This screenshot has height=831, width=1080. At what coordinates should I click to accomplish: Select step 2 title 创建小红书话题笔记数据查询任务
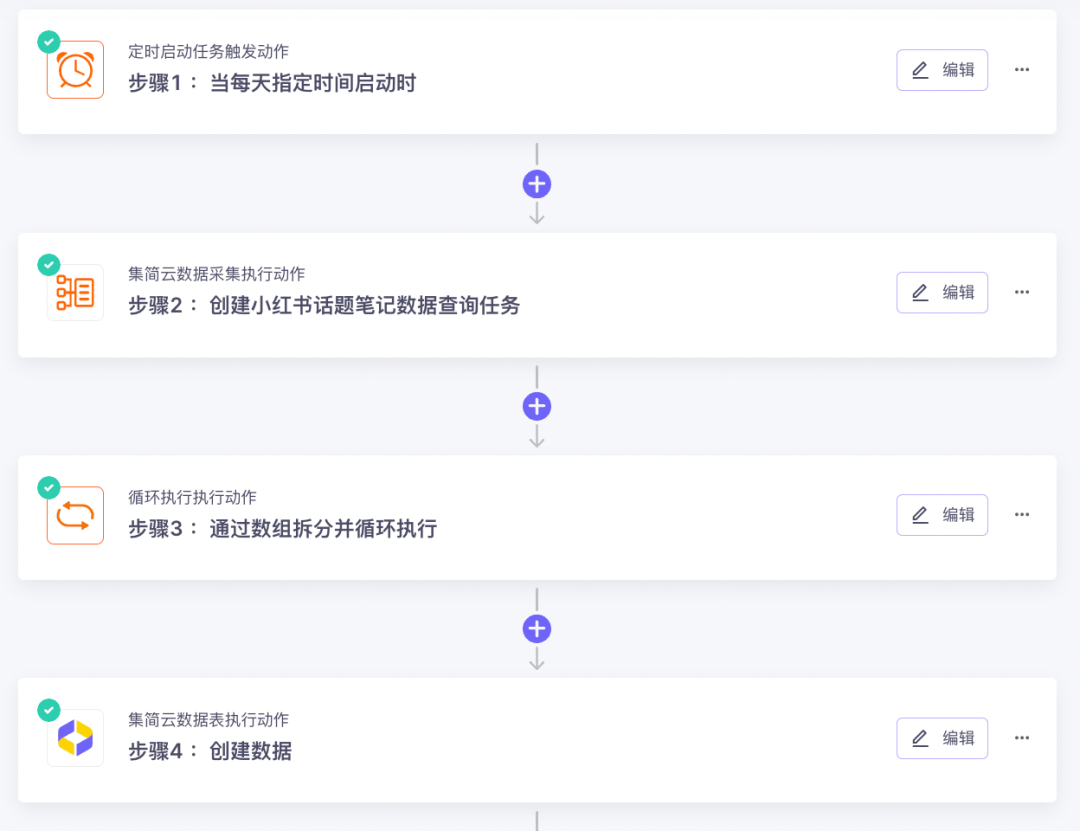[364, 305]
